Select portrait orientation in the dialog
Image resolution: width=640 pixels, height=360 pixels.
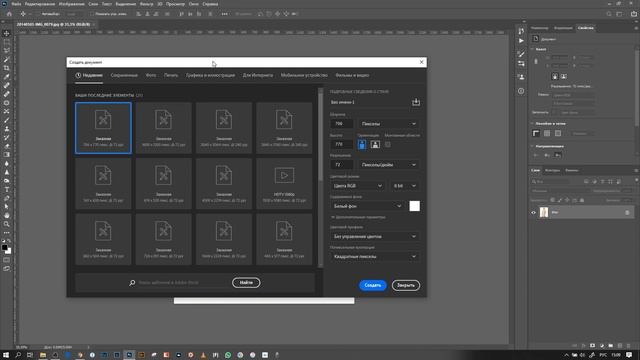click(x=362, y=144)
